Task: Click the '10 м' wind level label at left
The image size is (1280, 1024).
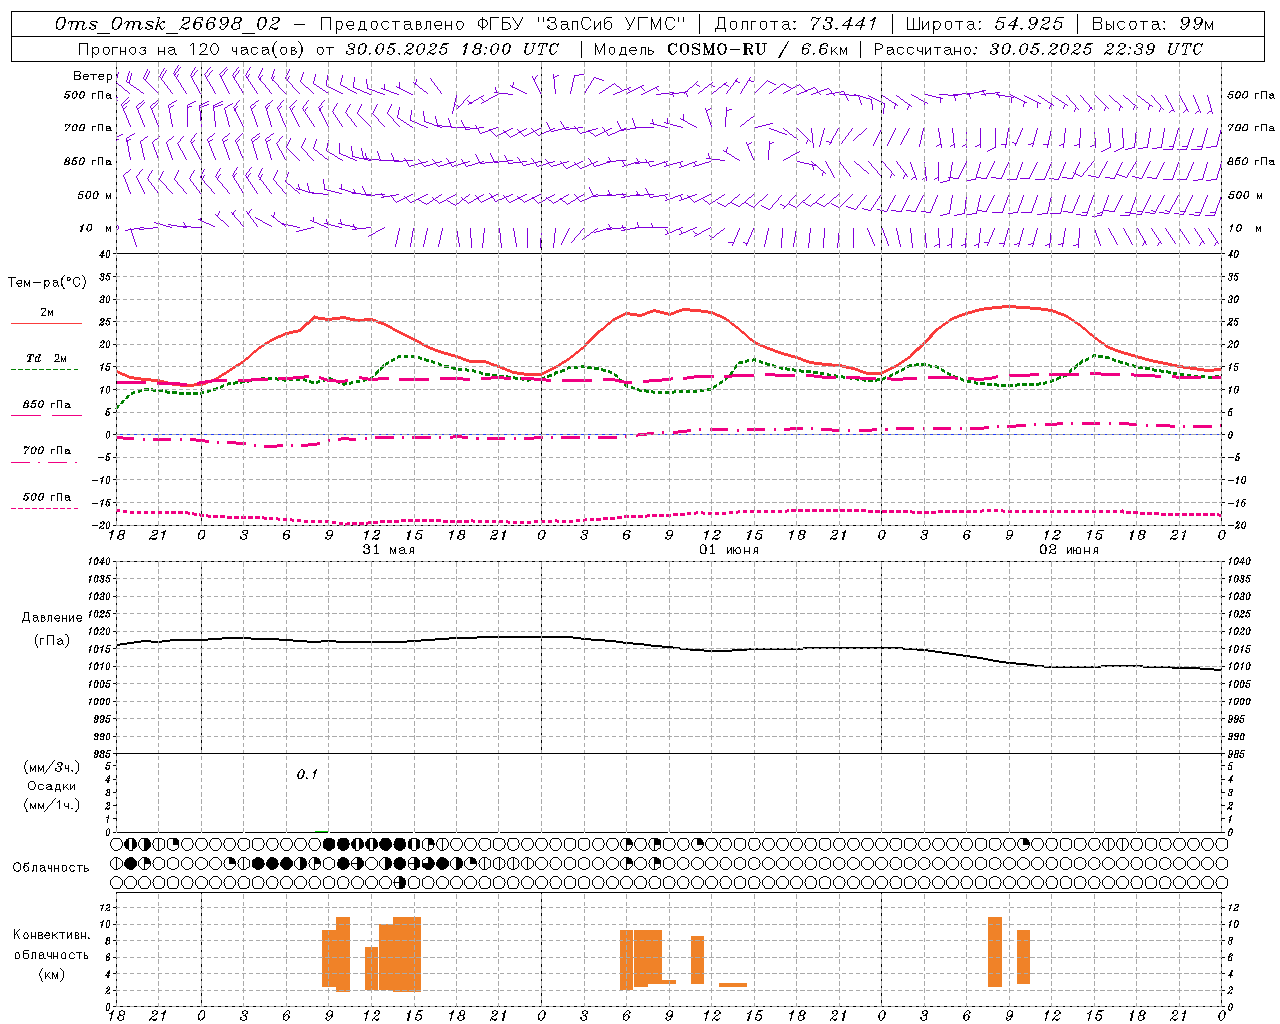Action: point(96,228)
